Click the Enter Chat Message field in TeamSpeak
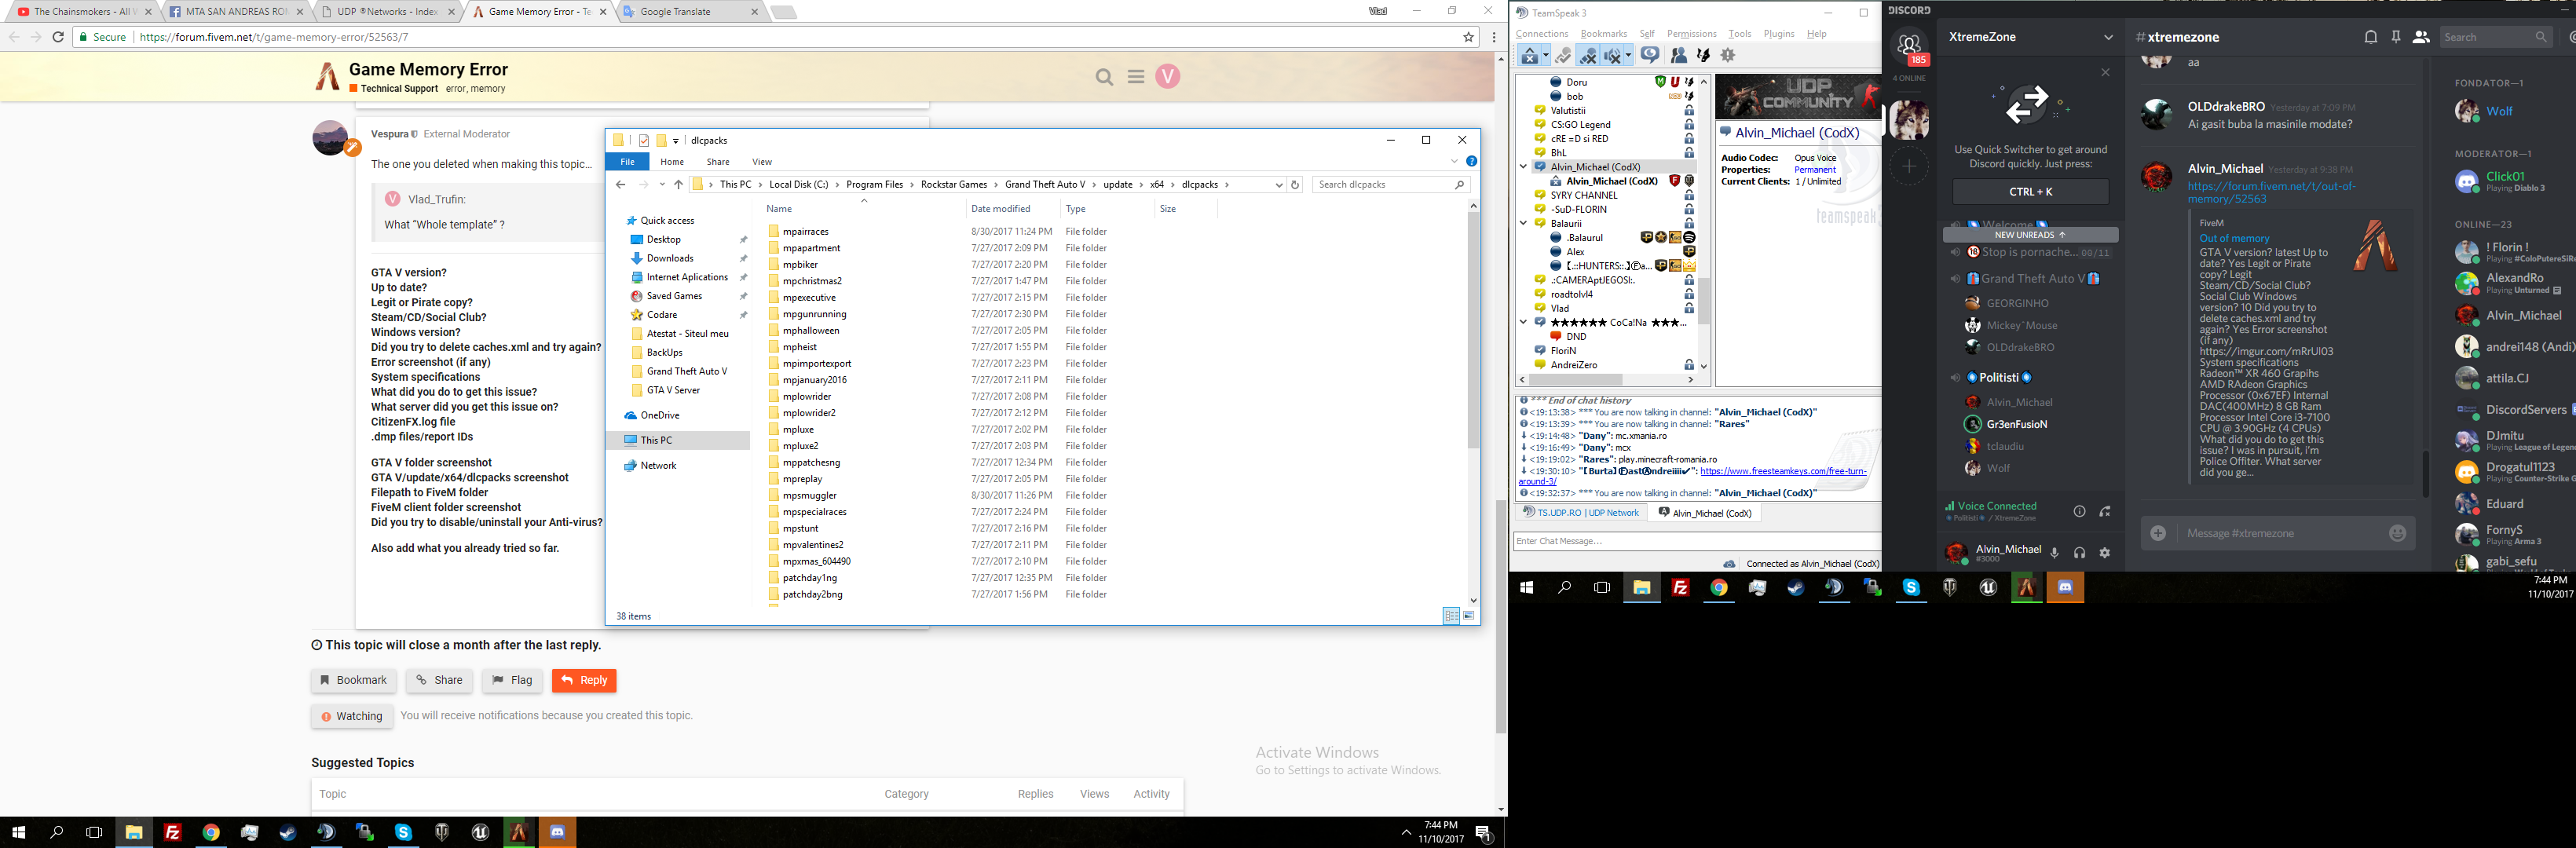Viewport: 2576px width, 848px height. [1696, 541]
